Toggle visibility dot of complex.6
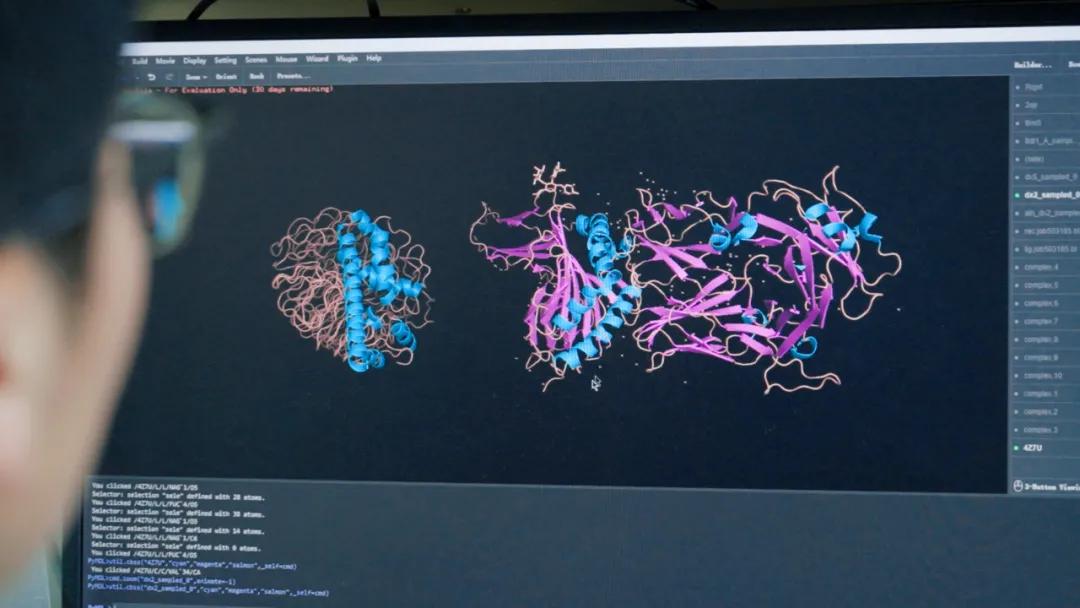 pos(1017,304)
